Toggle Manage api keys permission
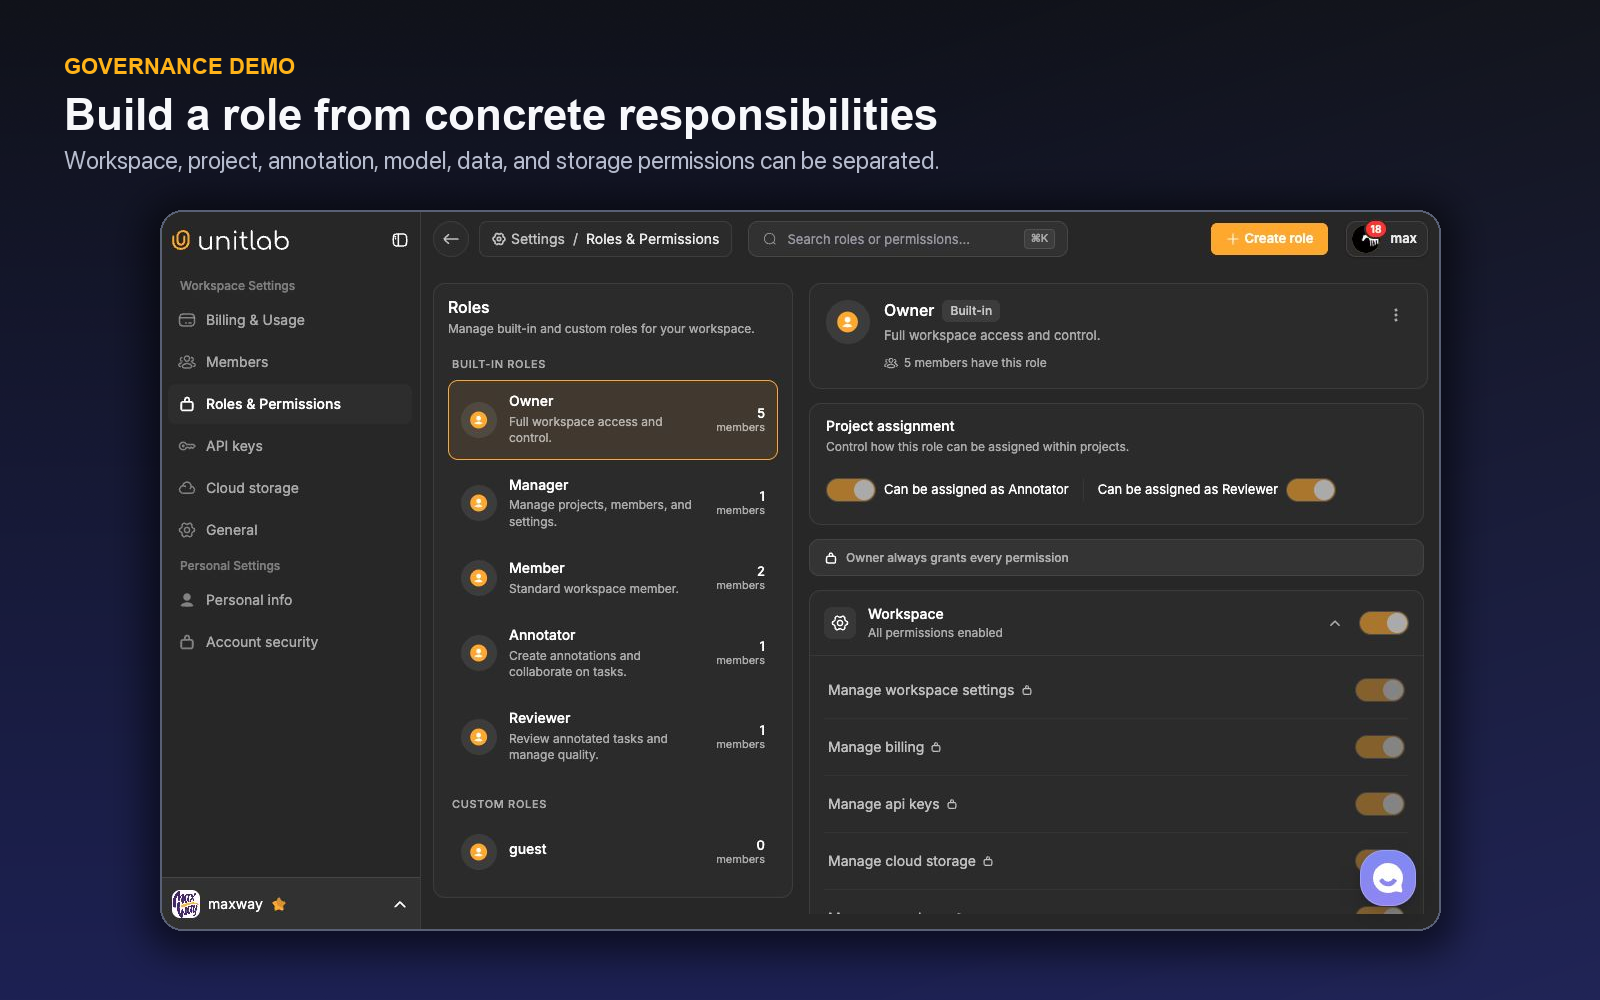The image size is (1600, 1000). [x=1380, y=804]
